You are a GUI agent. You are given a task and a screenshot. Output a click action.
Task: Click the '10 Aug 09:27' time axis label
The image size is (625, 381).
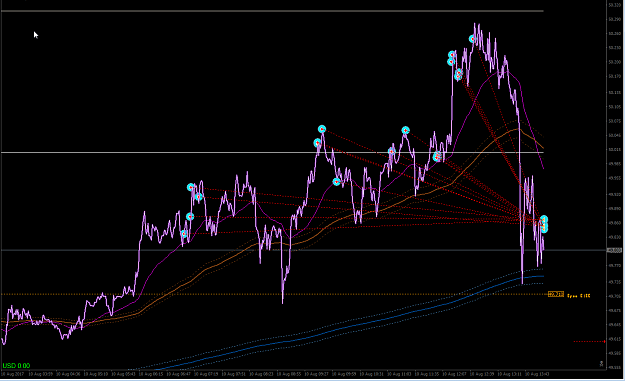[x=316, y=374]
